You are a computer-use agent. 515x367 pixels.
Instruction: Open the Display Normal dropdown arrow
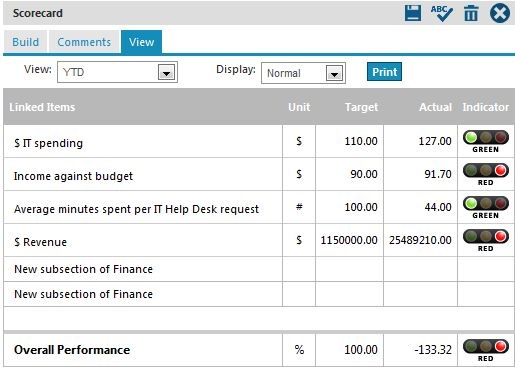[334, 73]
